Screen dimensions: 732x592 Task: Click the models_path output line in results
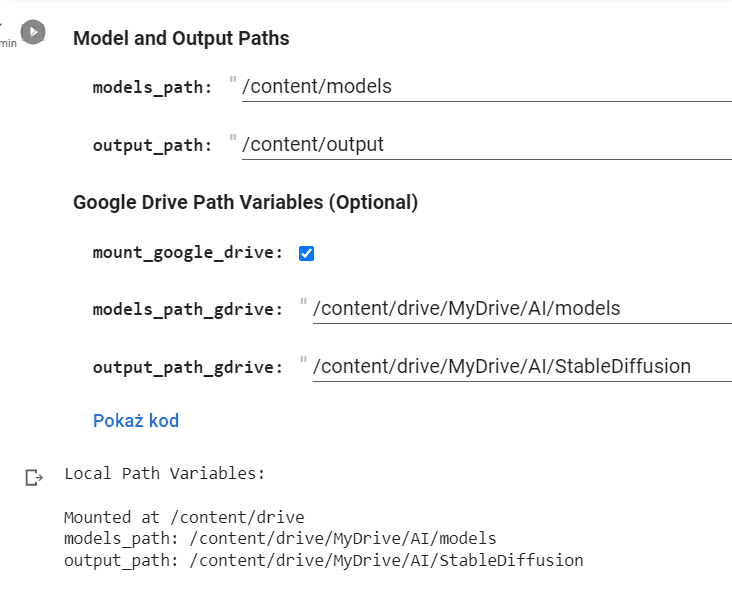280,539
